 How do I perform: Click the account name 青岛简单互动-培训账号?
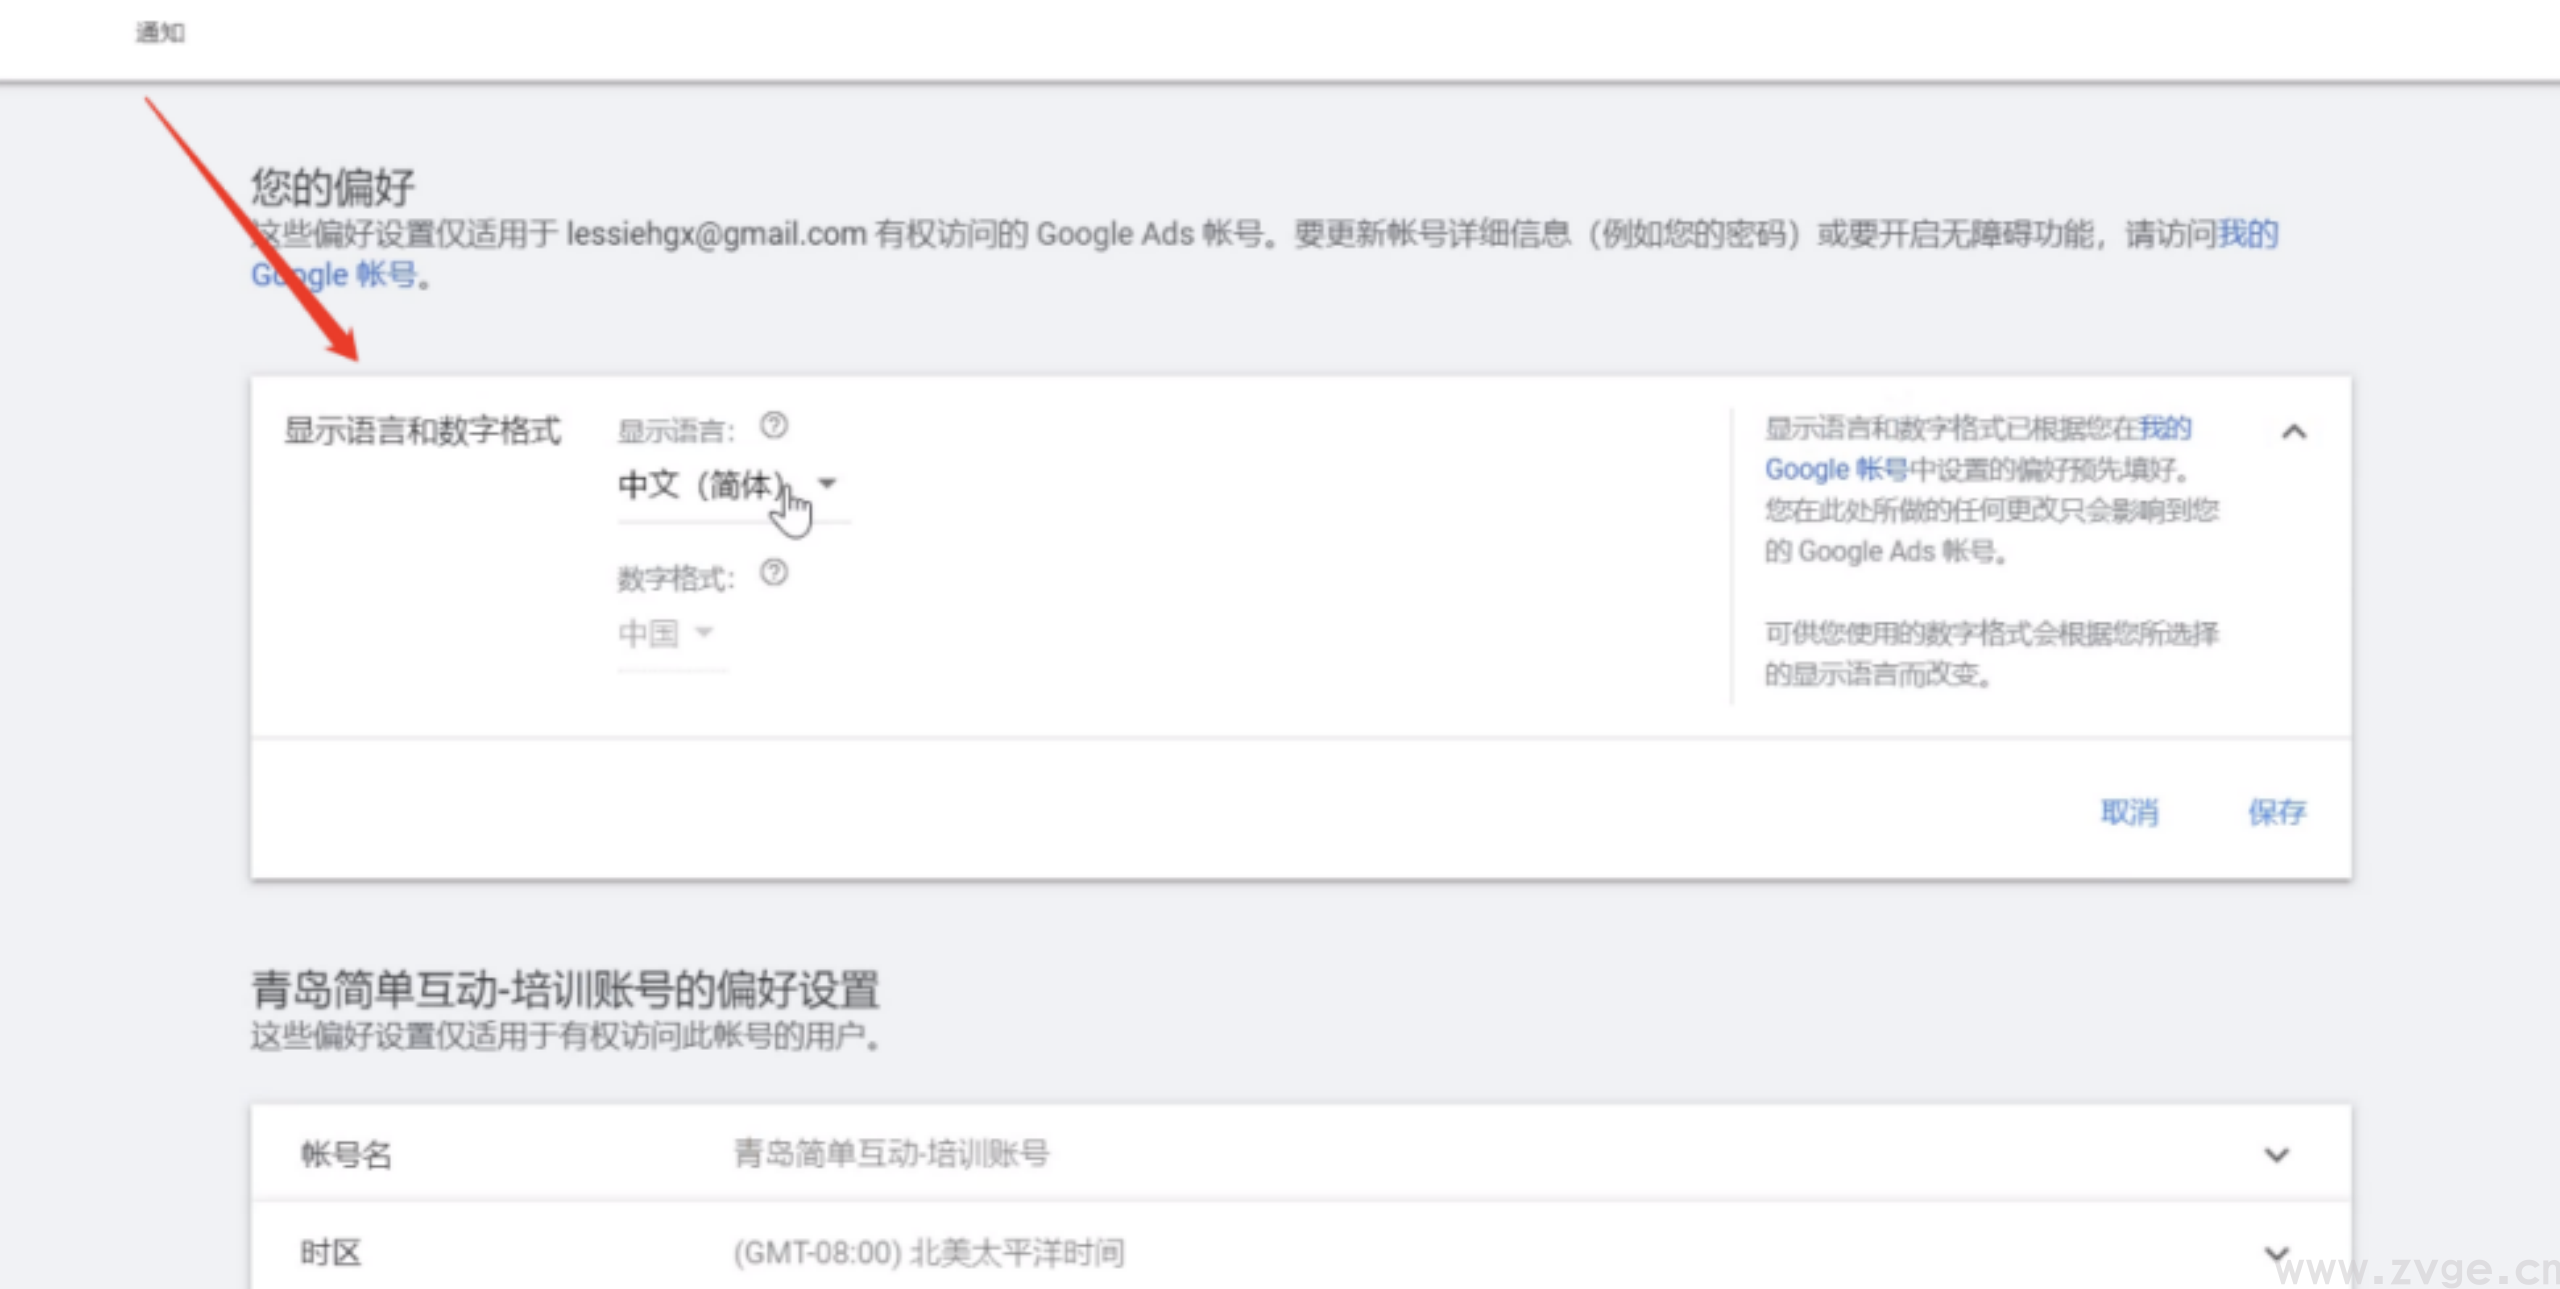[x=893, y=1154]
